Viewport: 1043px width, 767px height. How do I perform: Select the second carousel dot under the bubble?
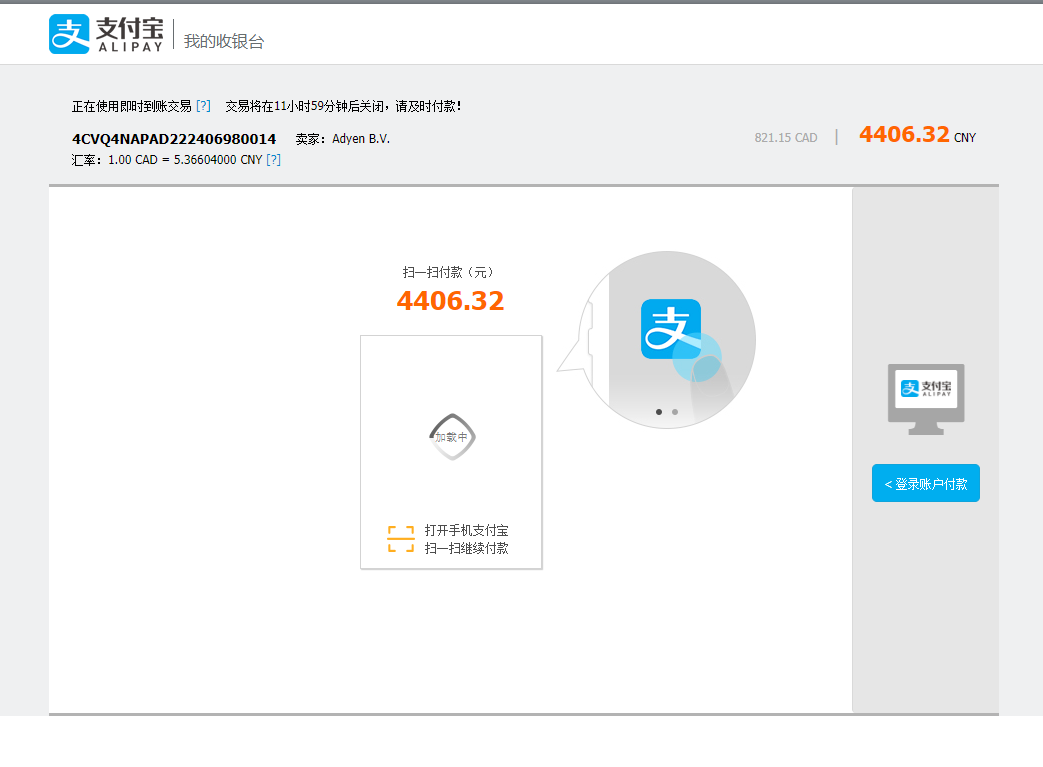coord(673,411)
